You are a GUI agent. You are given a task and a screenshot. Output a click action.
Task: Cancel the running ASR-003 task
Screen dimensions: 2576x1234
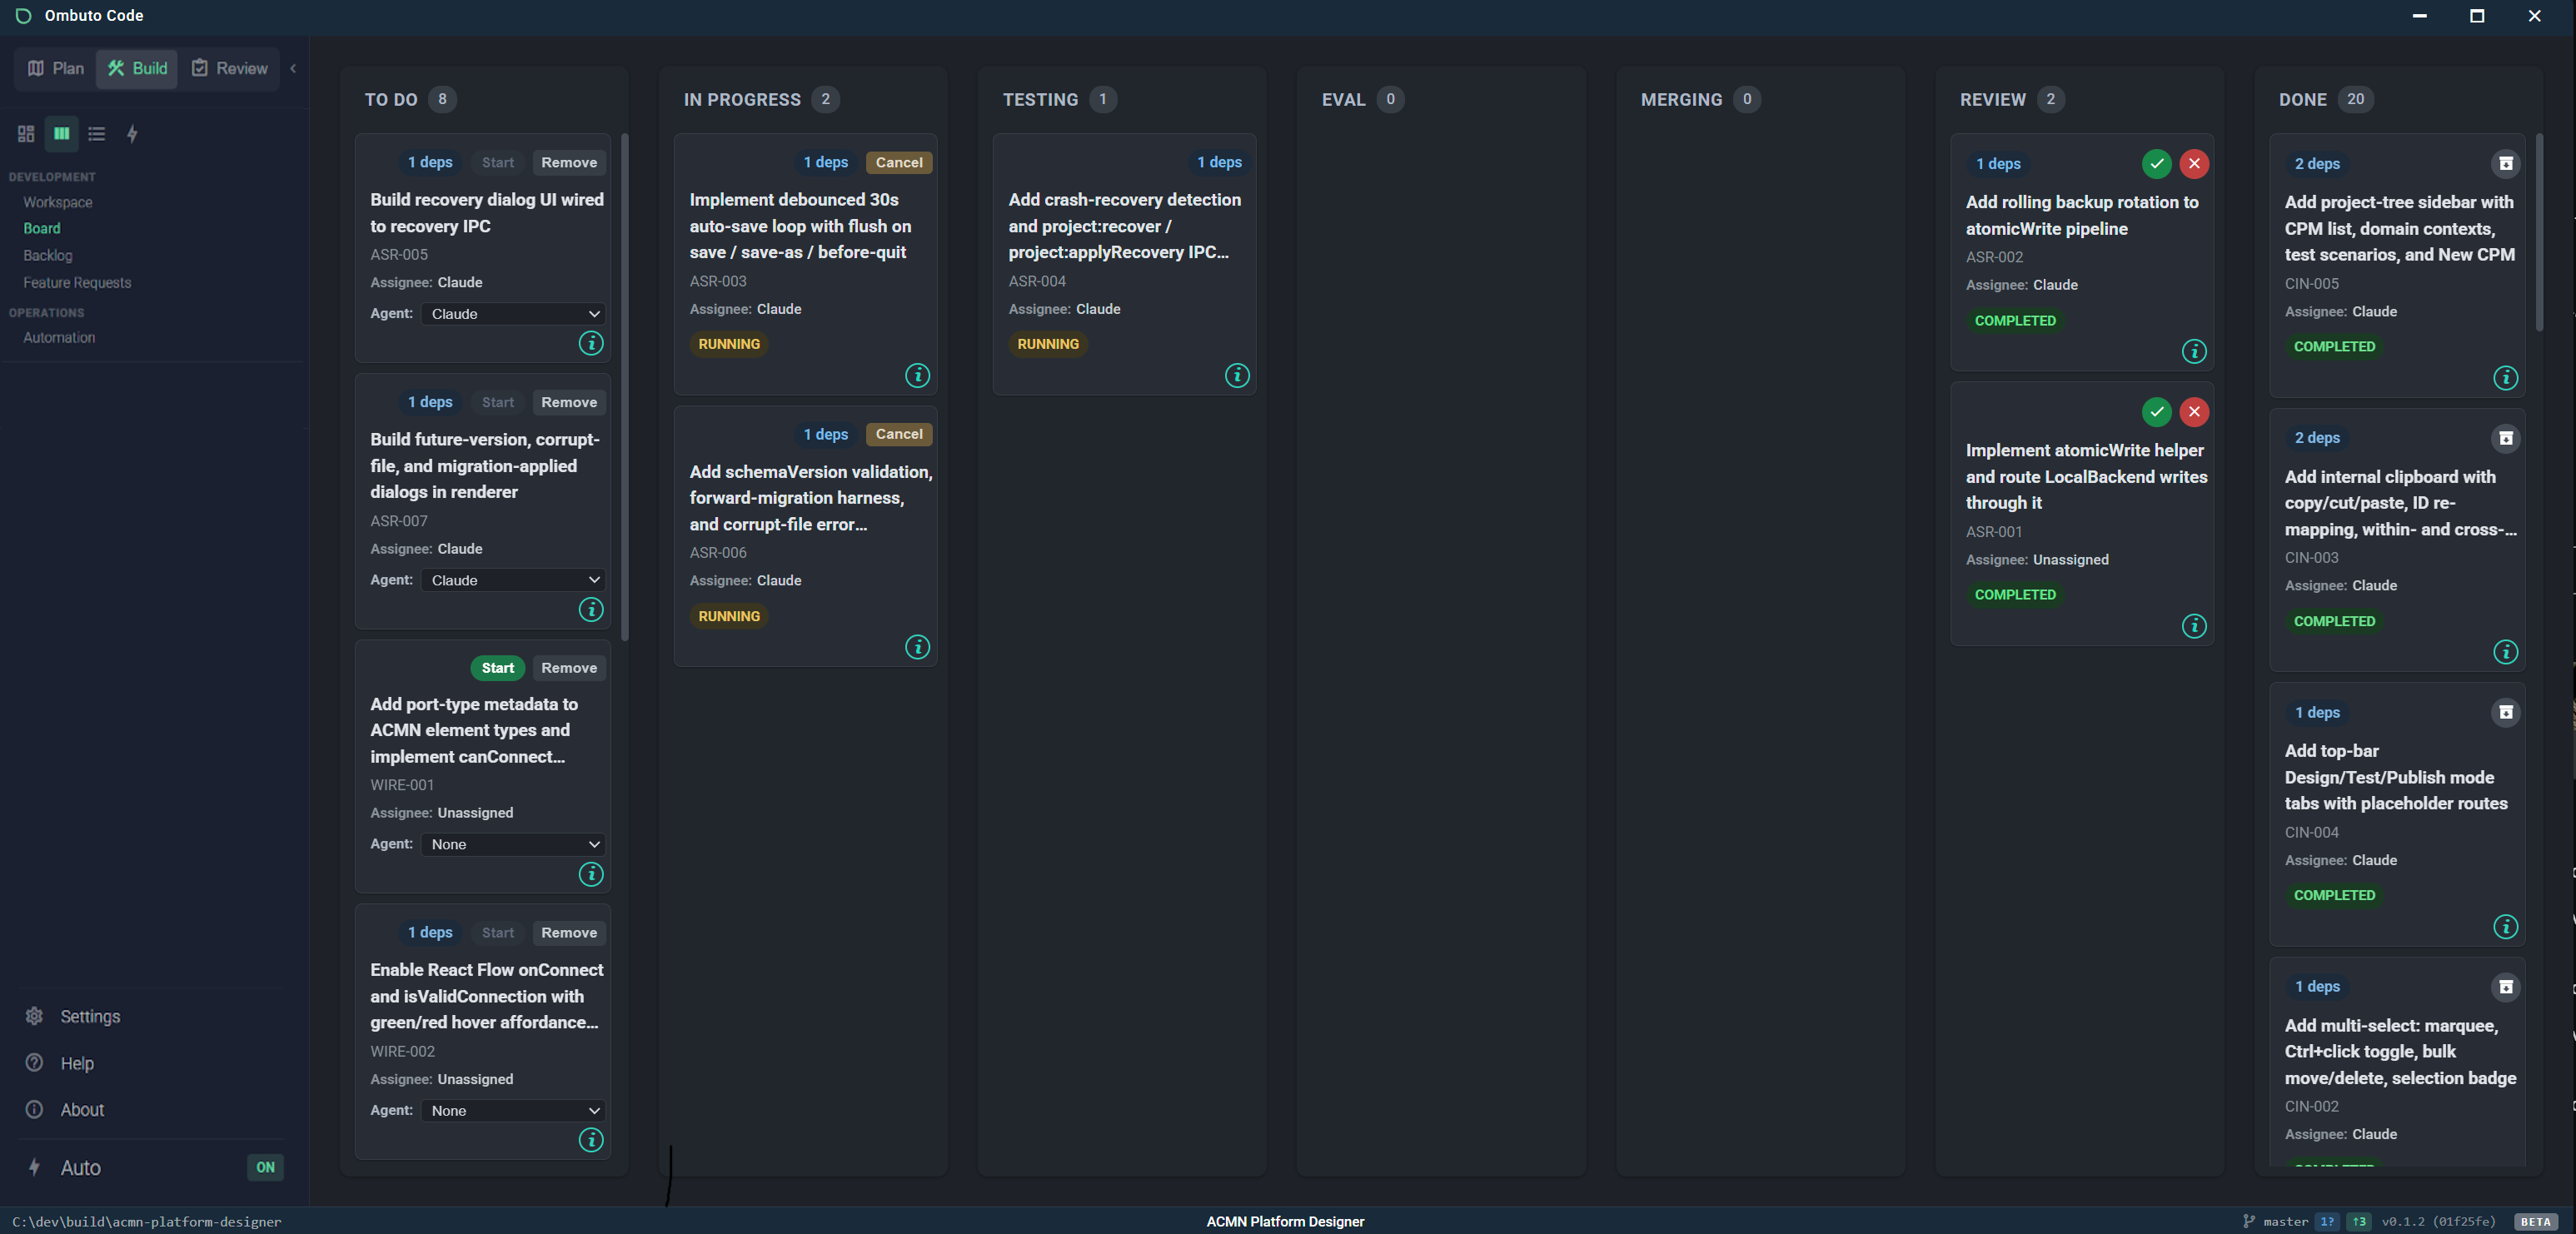tap(899, 162)
